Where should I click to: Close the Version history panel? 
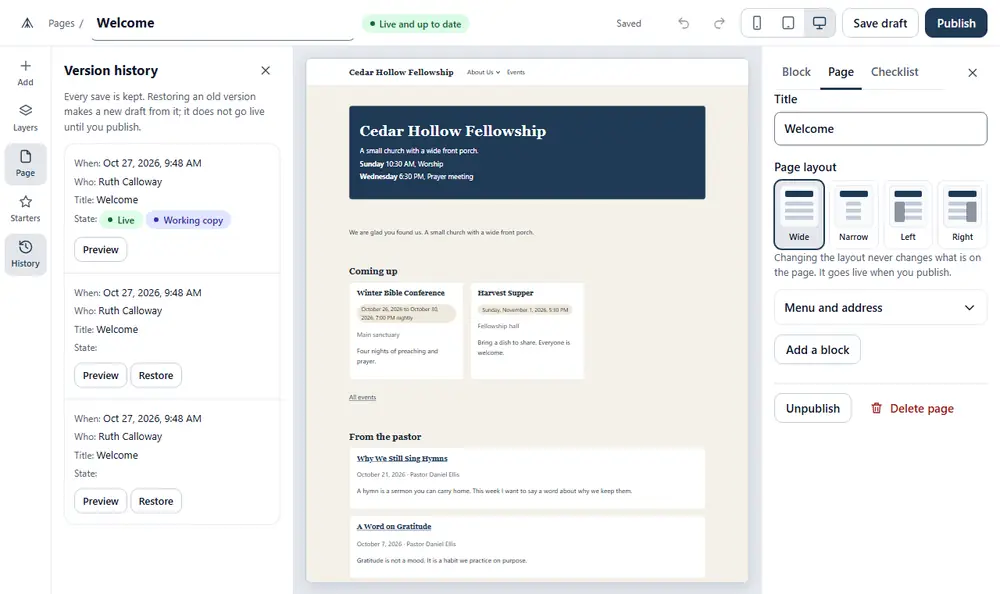tap(265, 70)
